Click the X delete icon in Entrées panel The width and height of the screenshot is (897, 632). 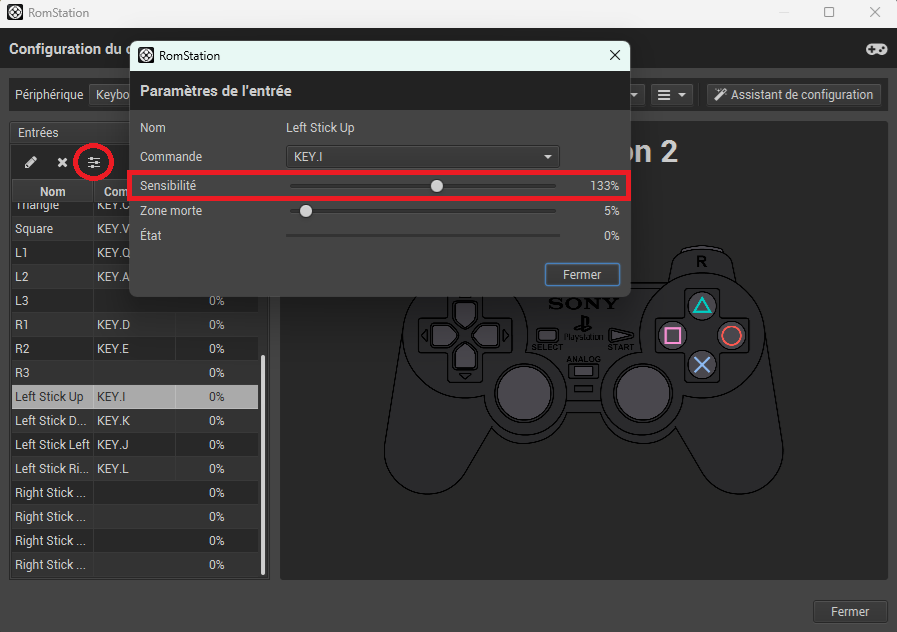click(x=62, y=162)
